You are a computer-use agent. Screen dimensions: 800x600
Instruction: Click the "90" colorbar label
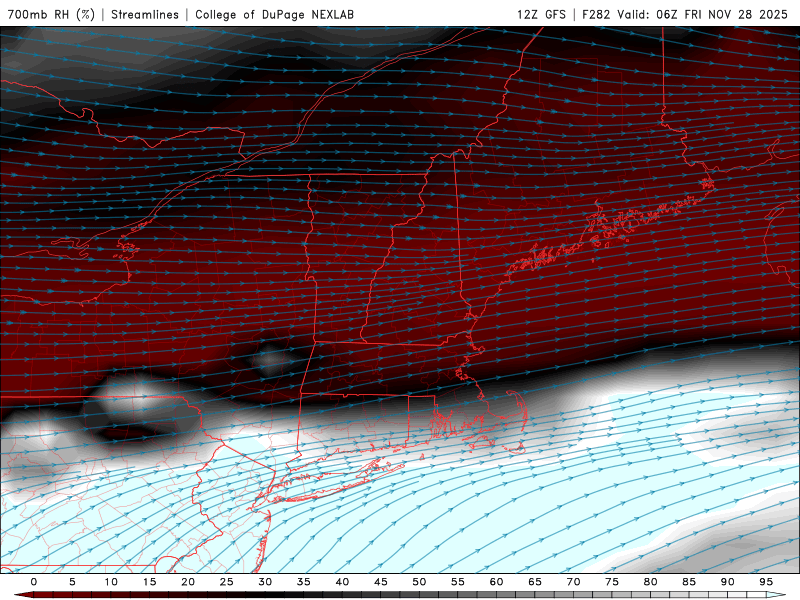(727, 582)
